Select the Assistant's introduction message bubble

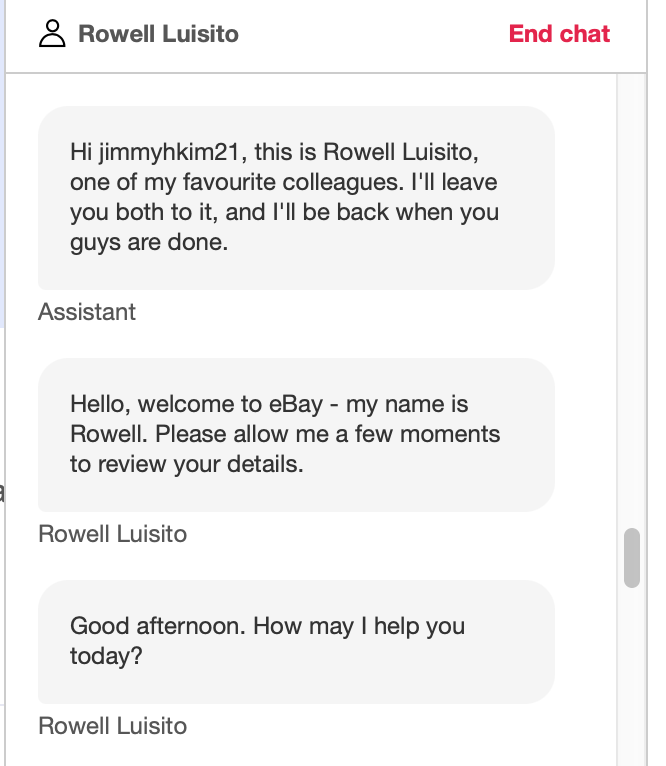[296, 198]
